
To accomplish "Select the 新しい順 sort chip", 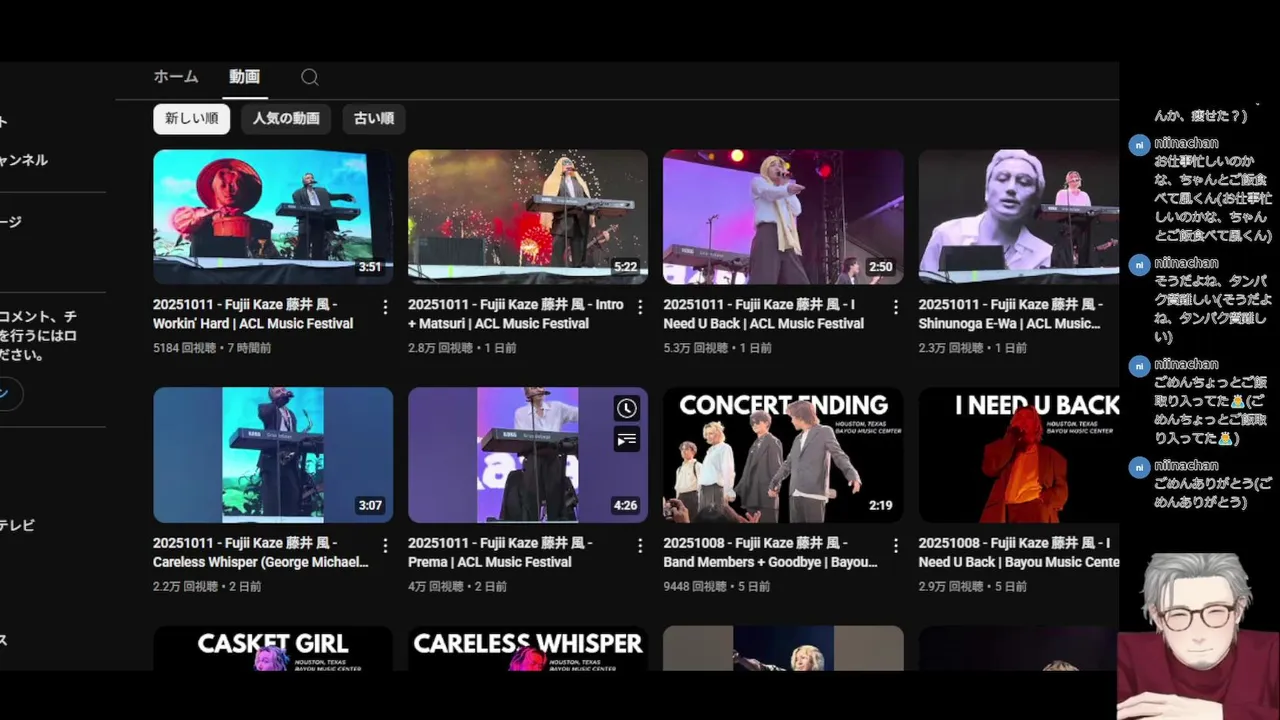I will click(191, 118).
